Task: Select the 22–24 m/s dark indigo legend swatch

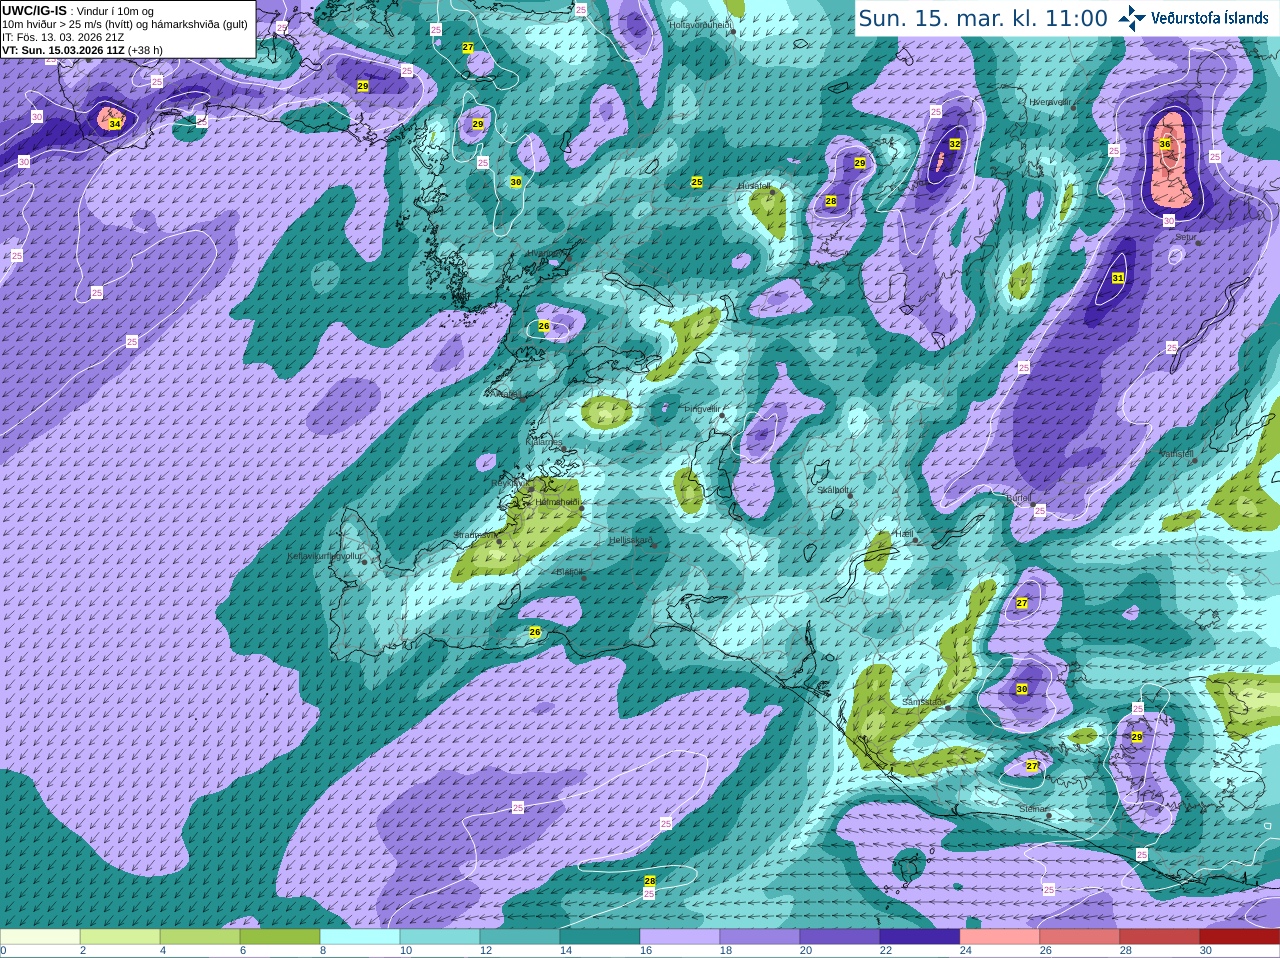Action: tap(920, 937)
